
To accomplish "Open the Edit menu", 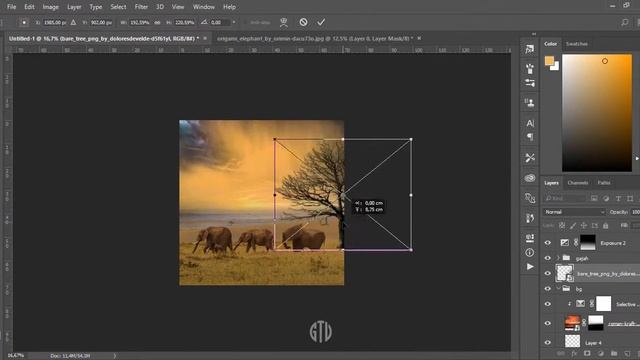I will click(29, 7).
